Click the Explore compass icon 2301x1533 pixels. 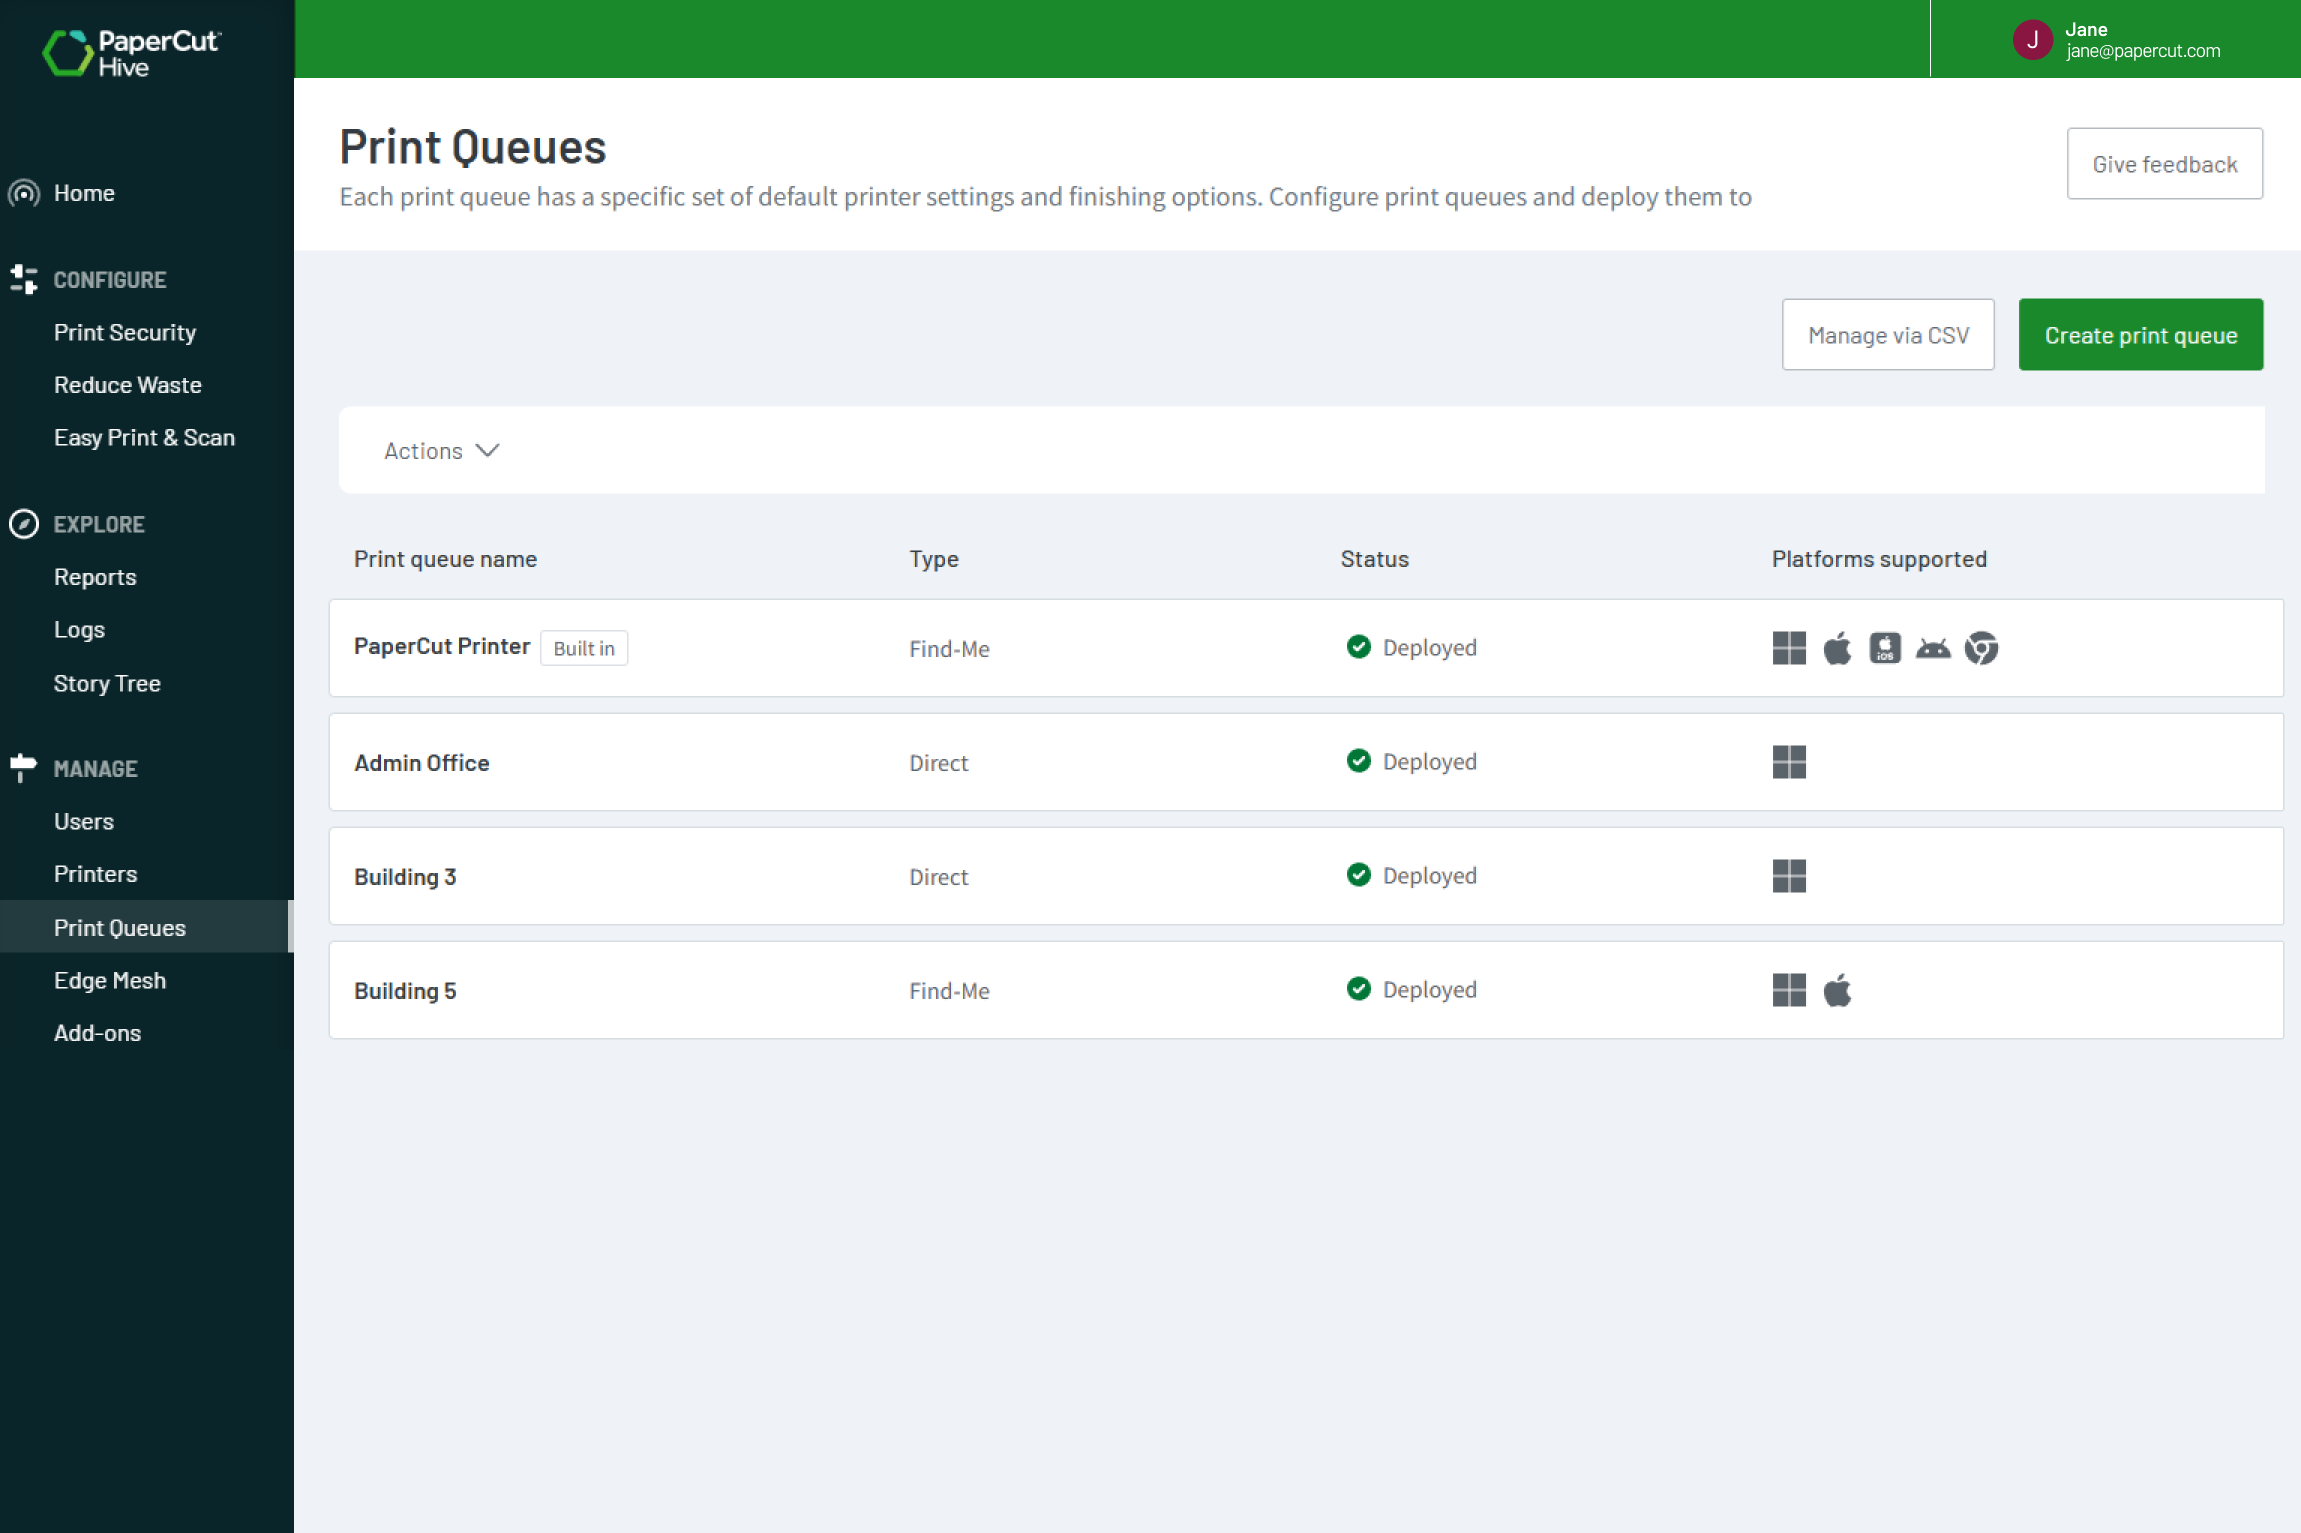[x=24, y=524]
